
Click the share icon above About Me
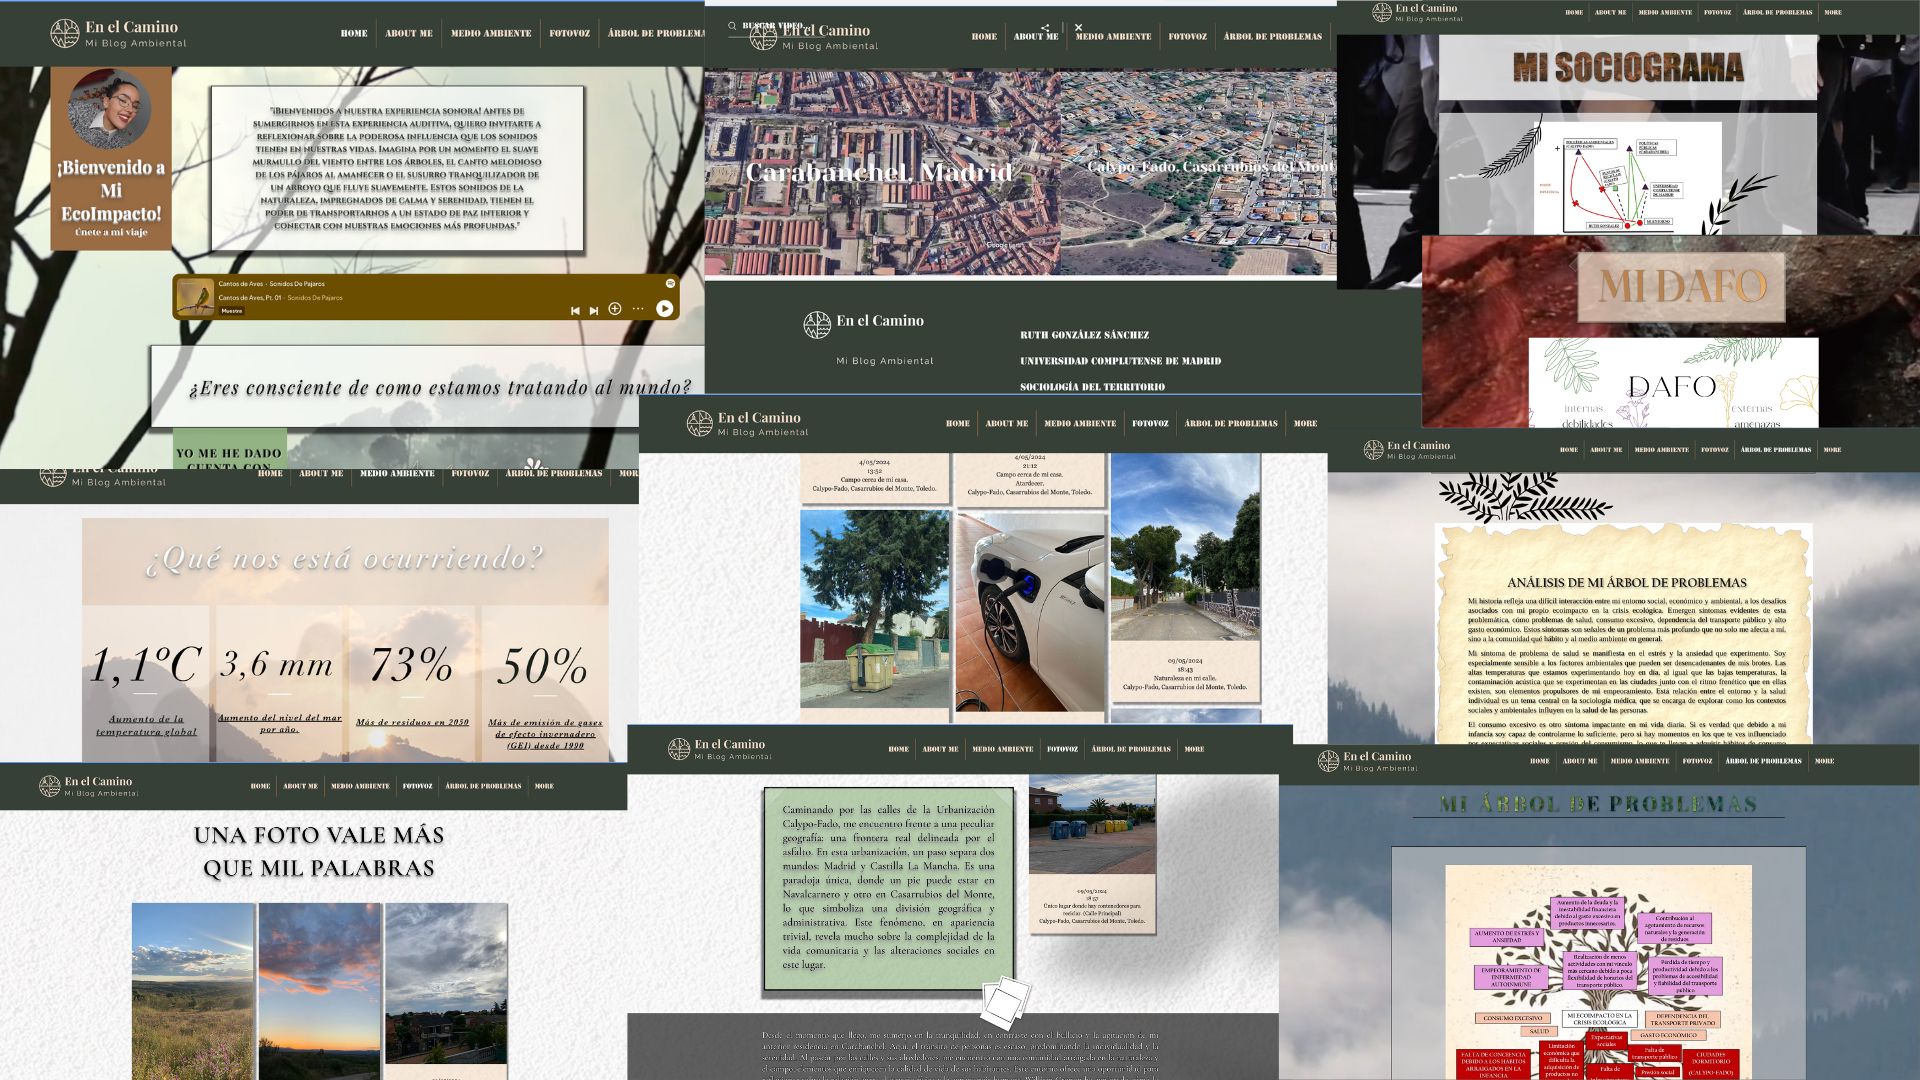[1045, 28]
